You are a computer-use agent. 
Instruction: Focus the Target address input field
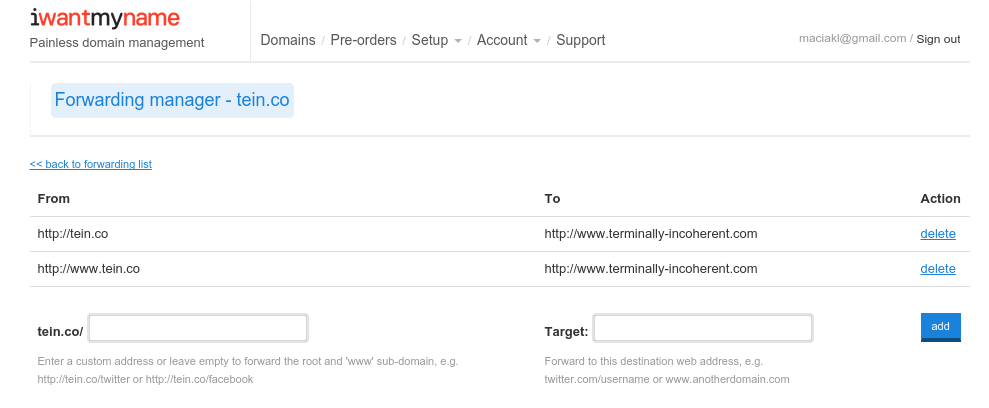[702, 328]
